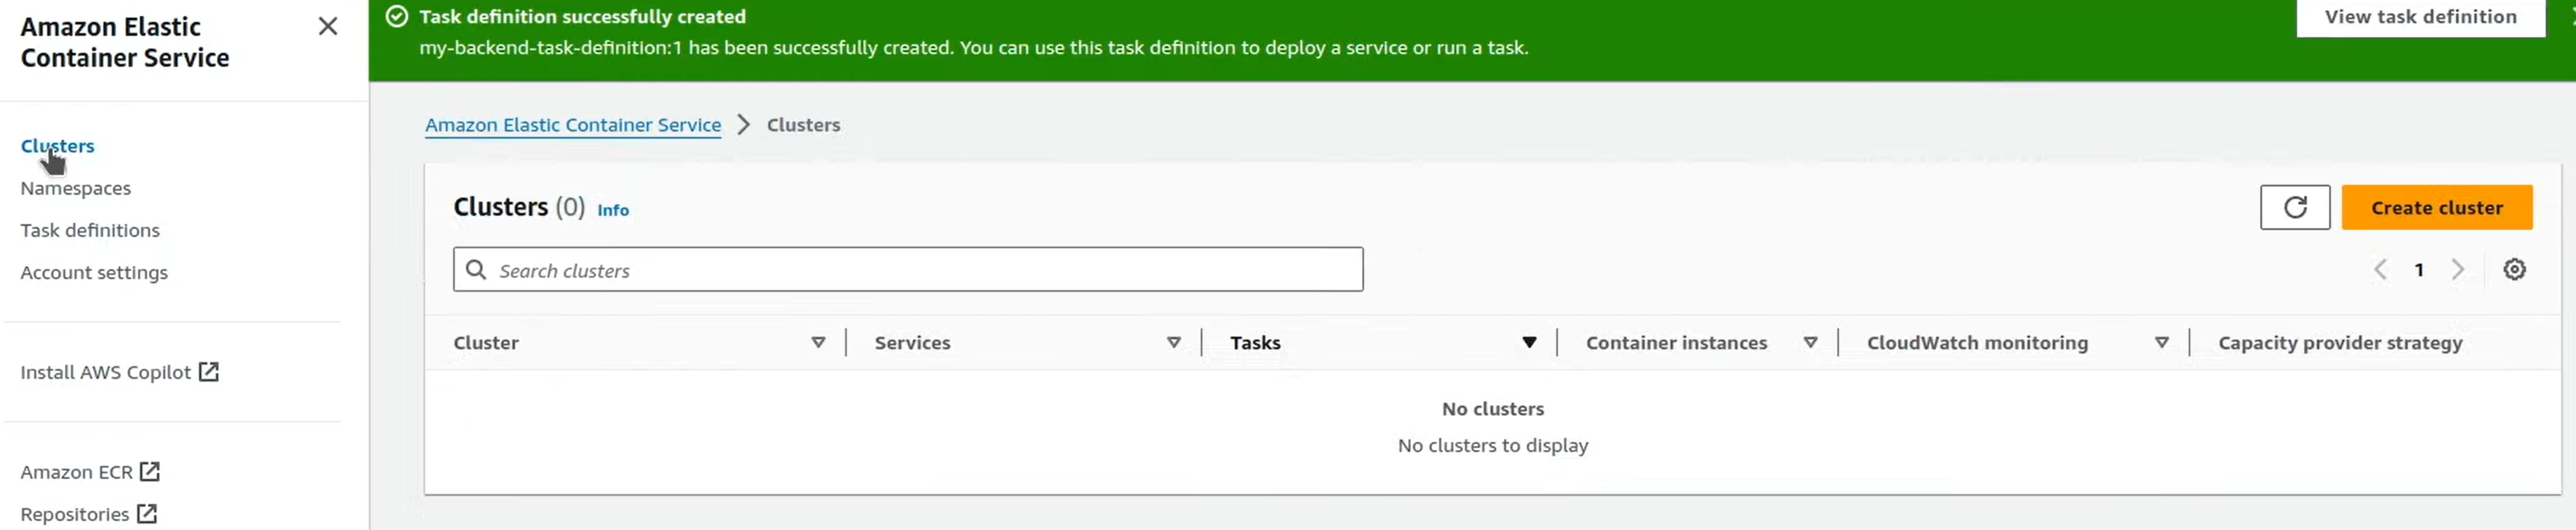The width and height of the screenshot is (2576, 530).
Task: Sort by Tasks column arrow
Action: point(1528,342)
